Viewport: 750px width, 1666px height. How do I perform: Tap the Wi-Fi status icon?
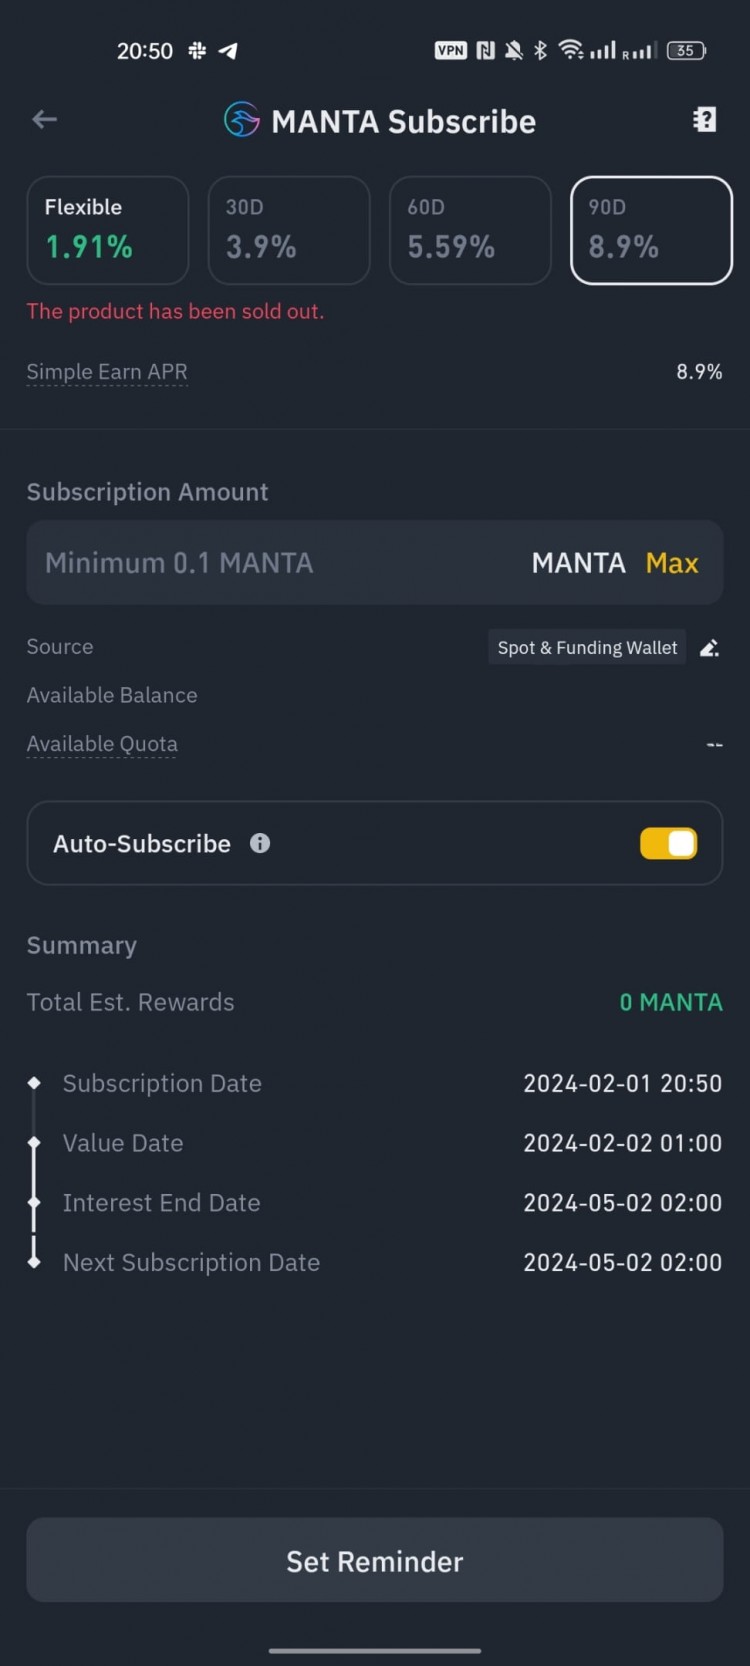click(x=571, y=50)
